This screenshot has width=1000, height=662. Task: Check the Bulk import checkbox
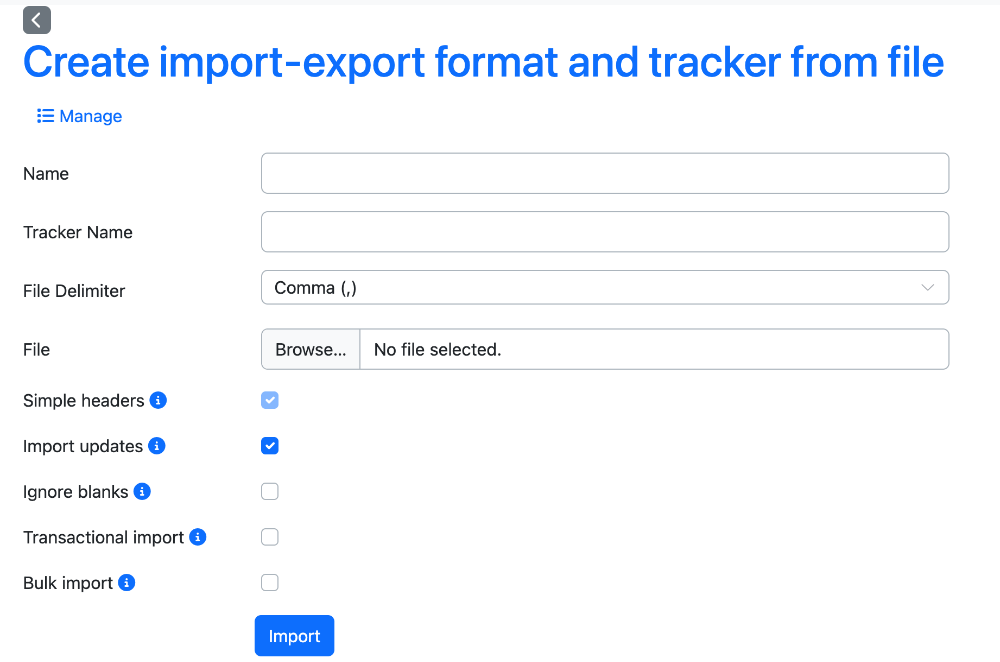click(270, 583)
